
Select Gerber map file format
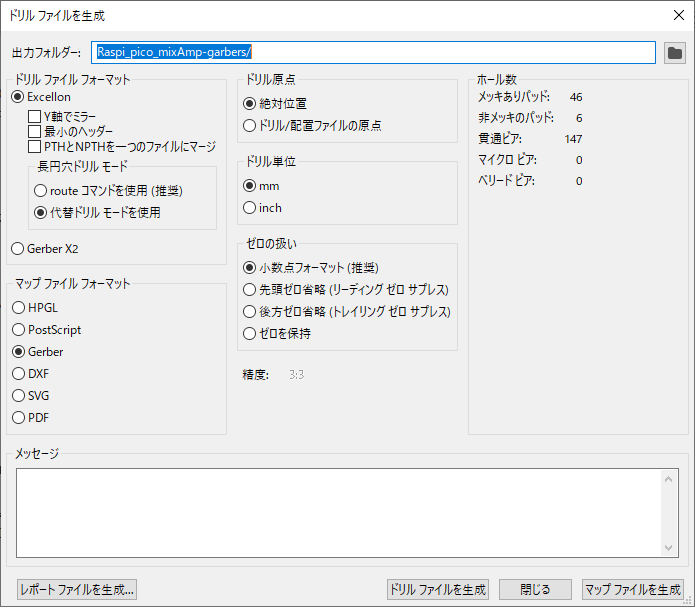click(x=38, y=352)
